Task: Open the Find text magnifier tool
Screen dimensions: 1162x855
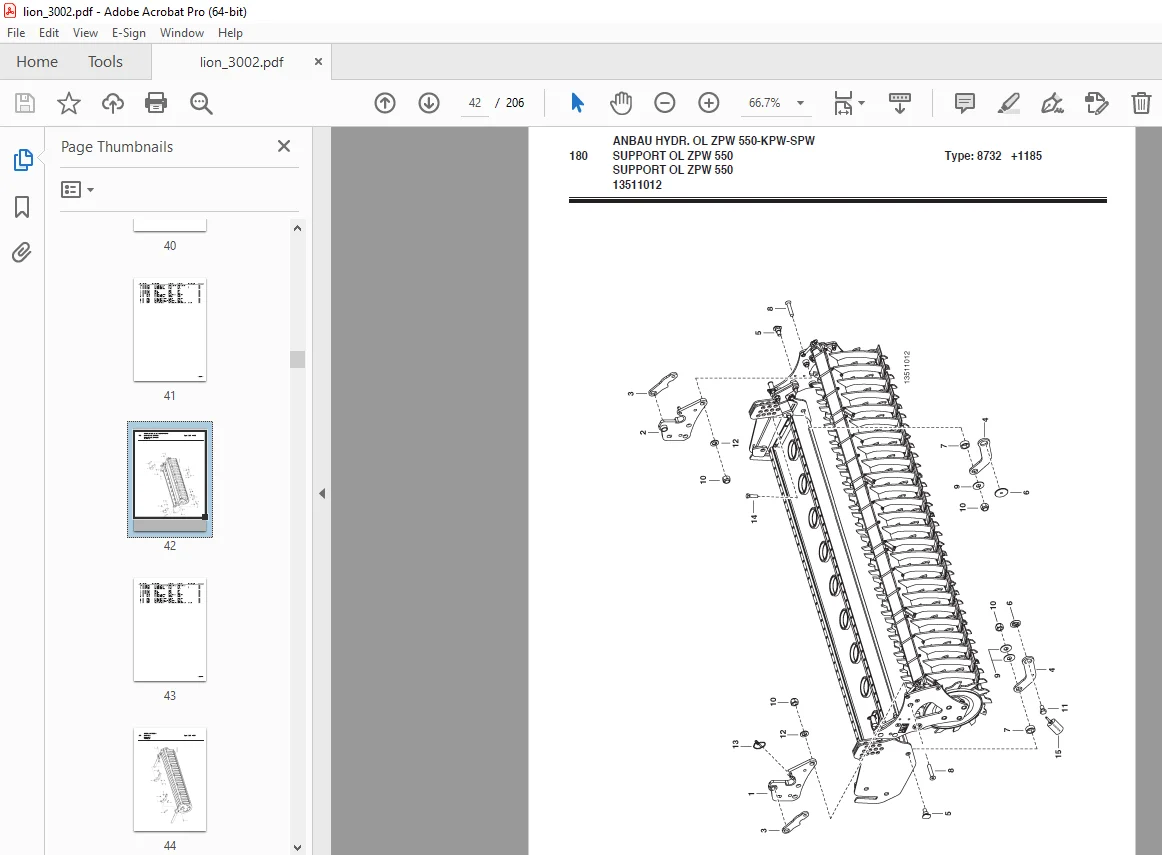Action: pyautogui.click(x=201, y=103)
